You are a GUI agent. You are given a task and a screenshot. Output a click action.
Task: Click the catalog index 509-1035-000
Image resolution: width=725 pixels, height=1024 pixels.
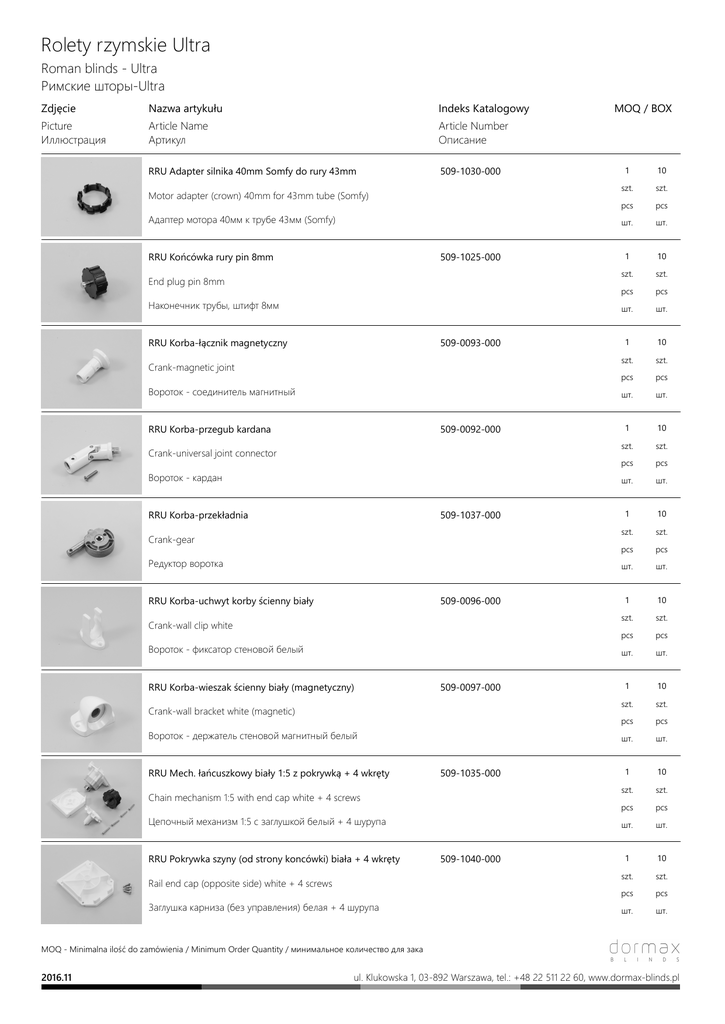point(470,773)
